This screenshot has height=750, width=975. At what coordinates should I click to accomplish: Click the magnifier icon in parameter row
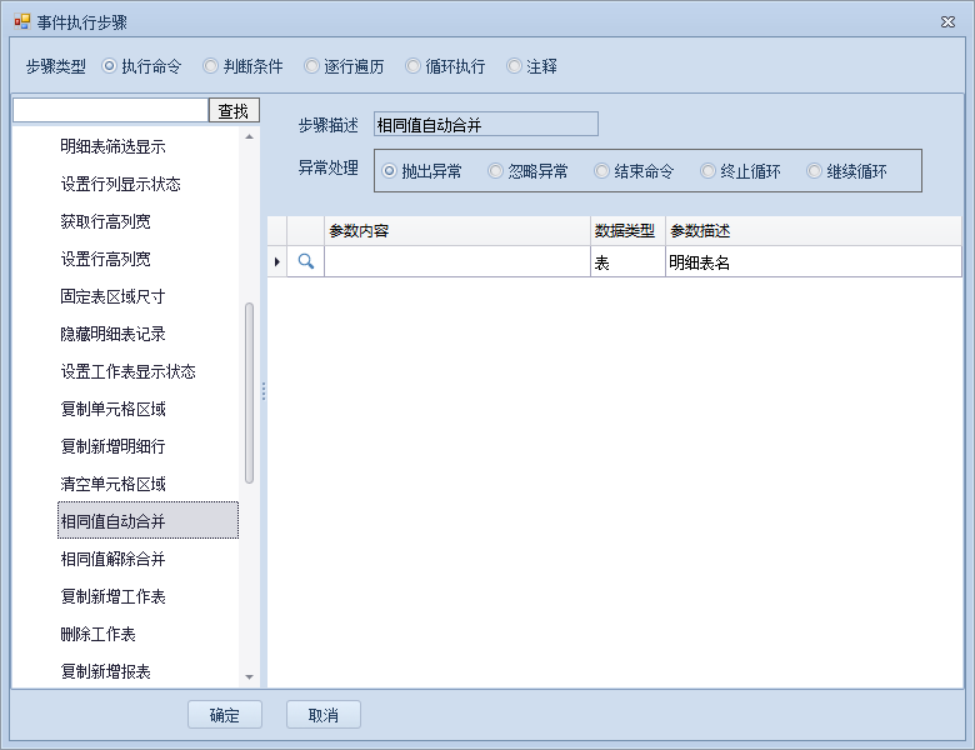tap(305, 262)
